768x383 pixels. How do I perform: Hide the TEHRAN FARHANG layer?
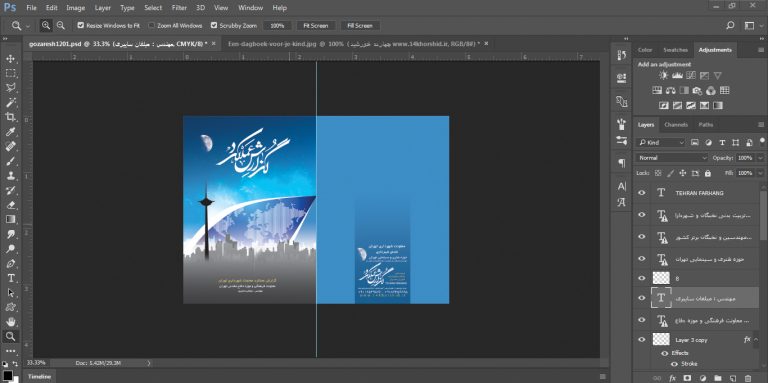click(x=642, y=193)
